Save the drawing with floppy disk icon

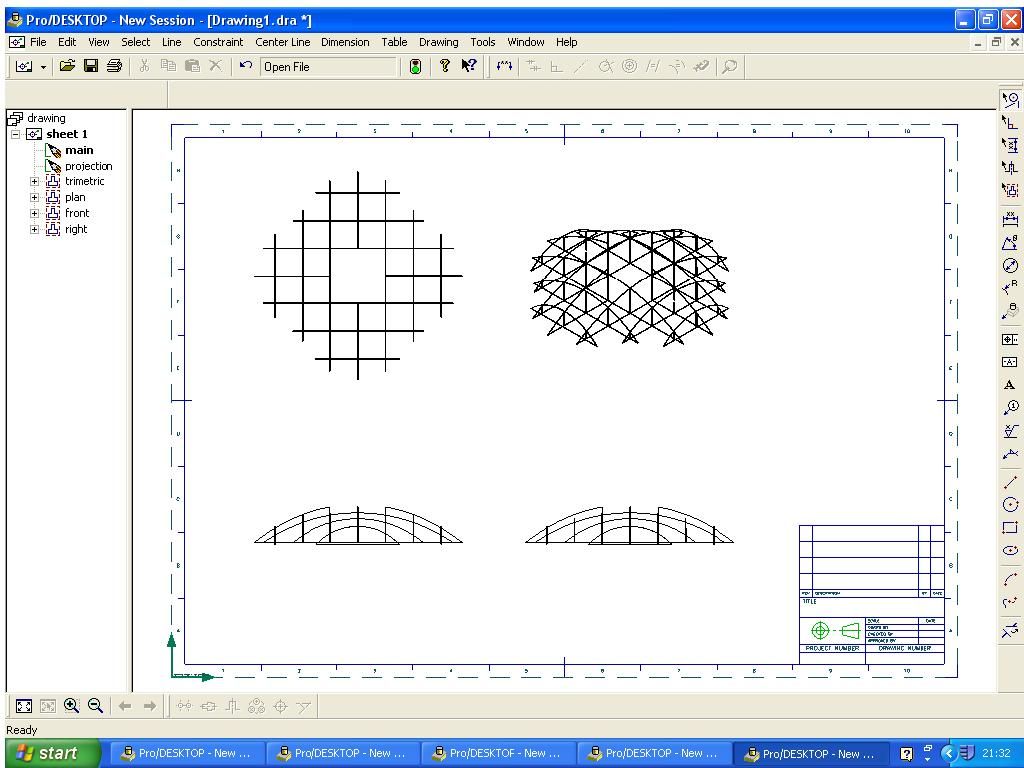91,66
